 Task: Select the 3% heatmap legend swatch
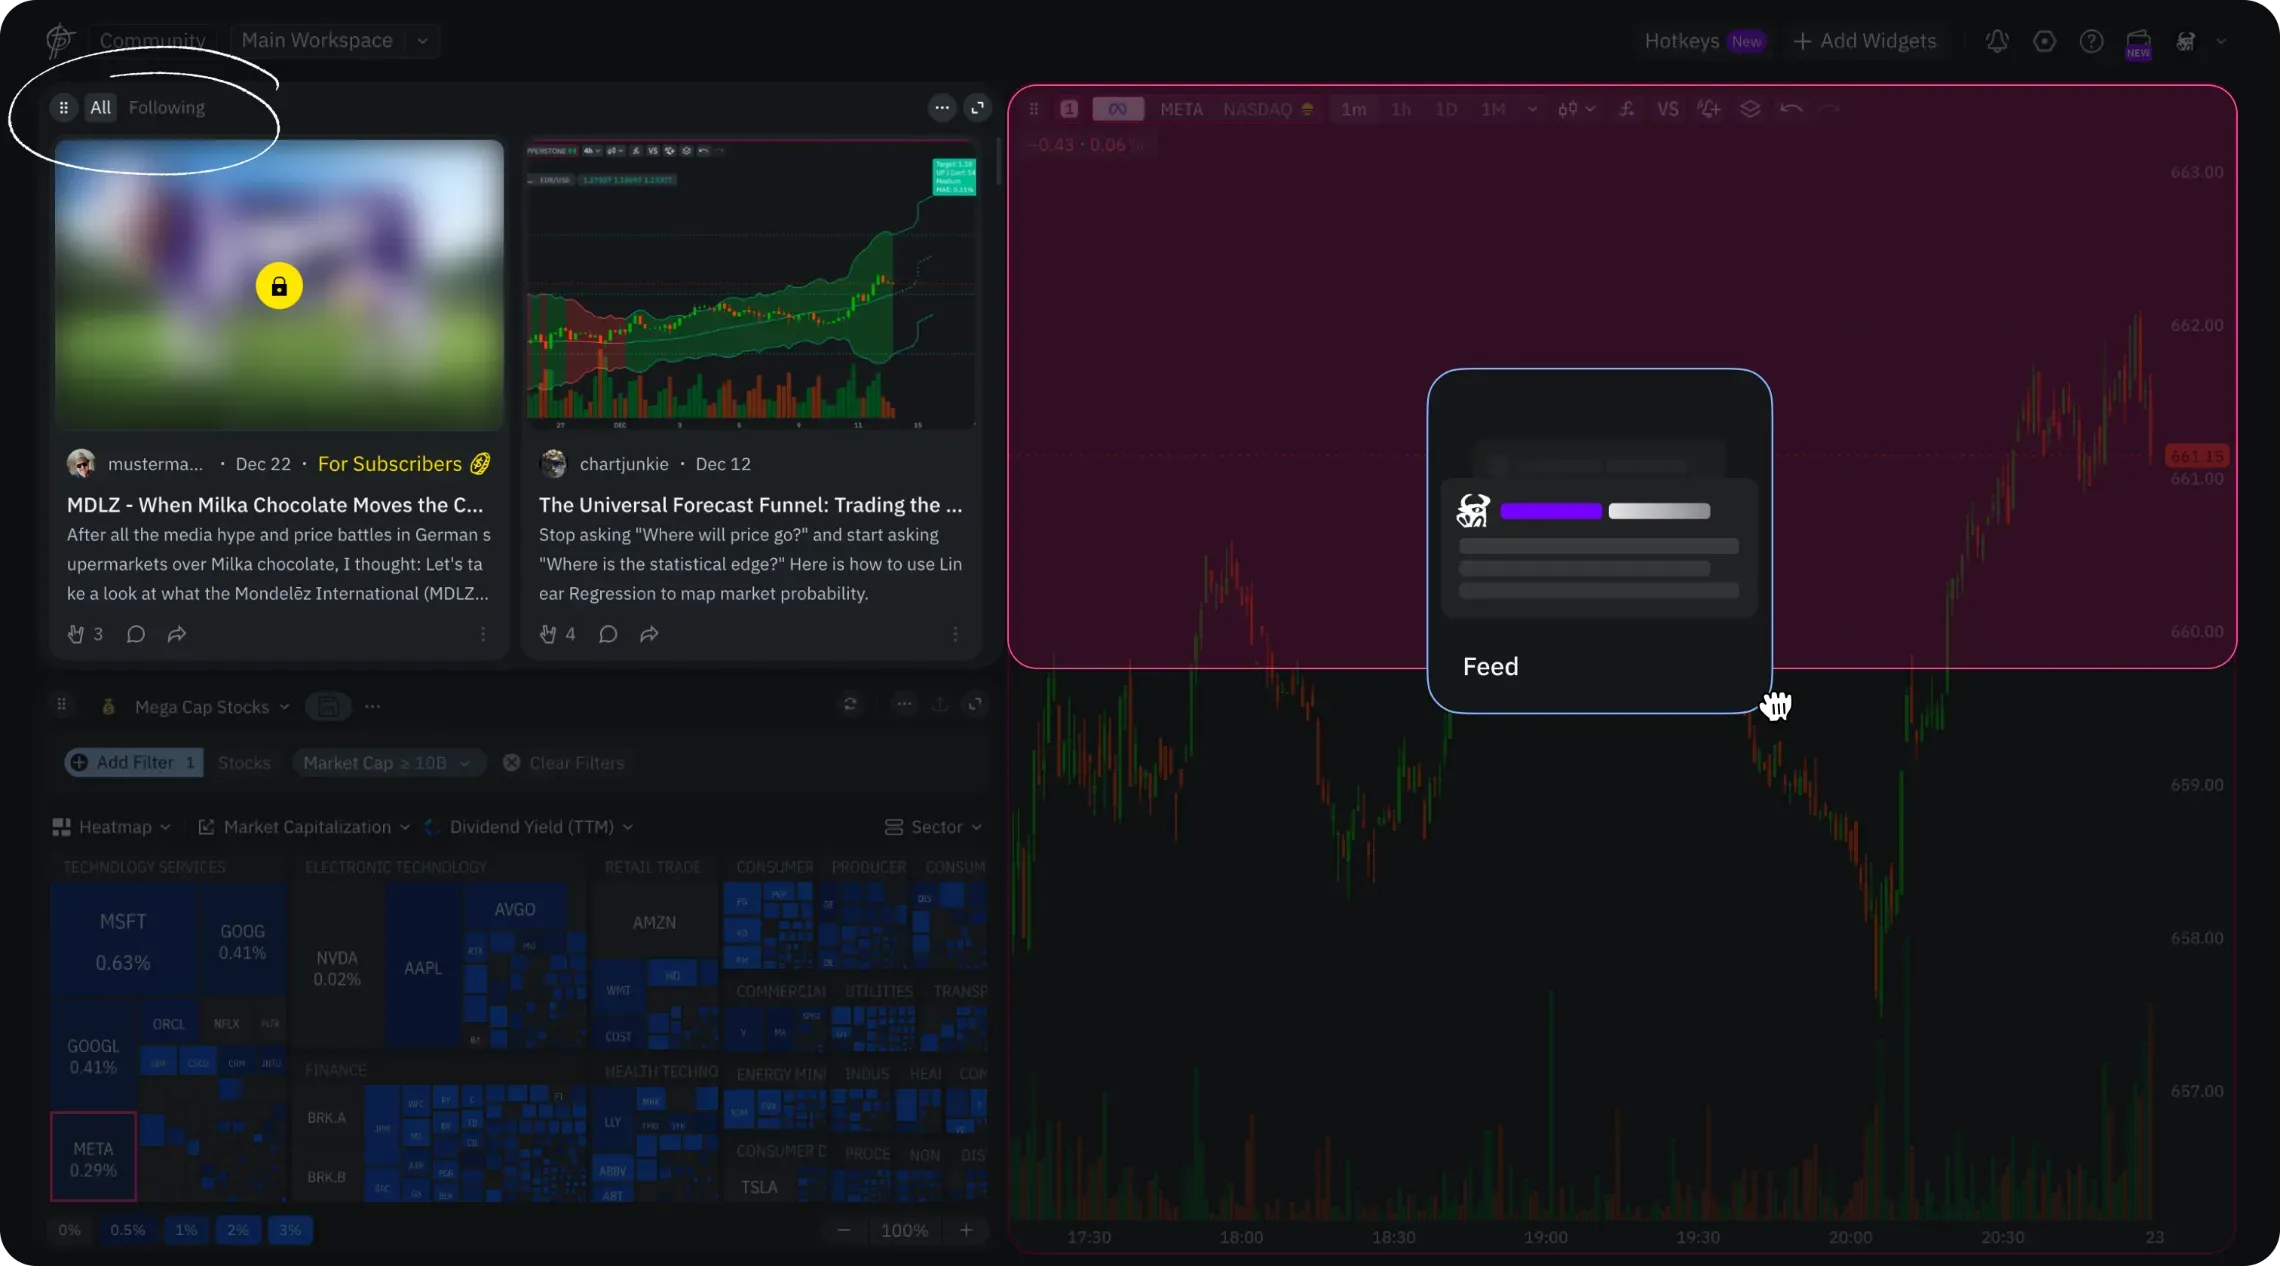pyautogui.click(x=290, y=1230)
